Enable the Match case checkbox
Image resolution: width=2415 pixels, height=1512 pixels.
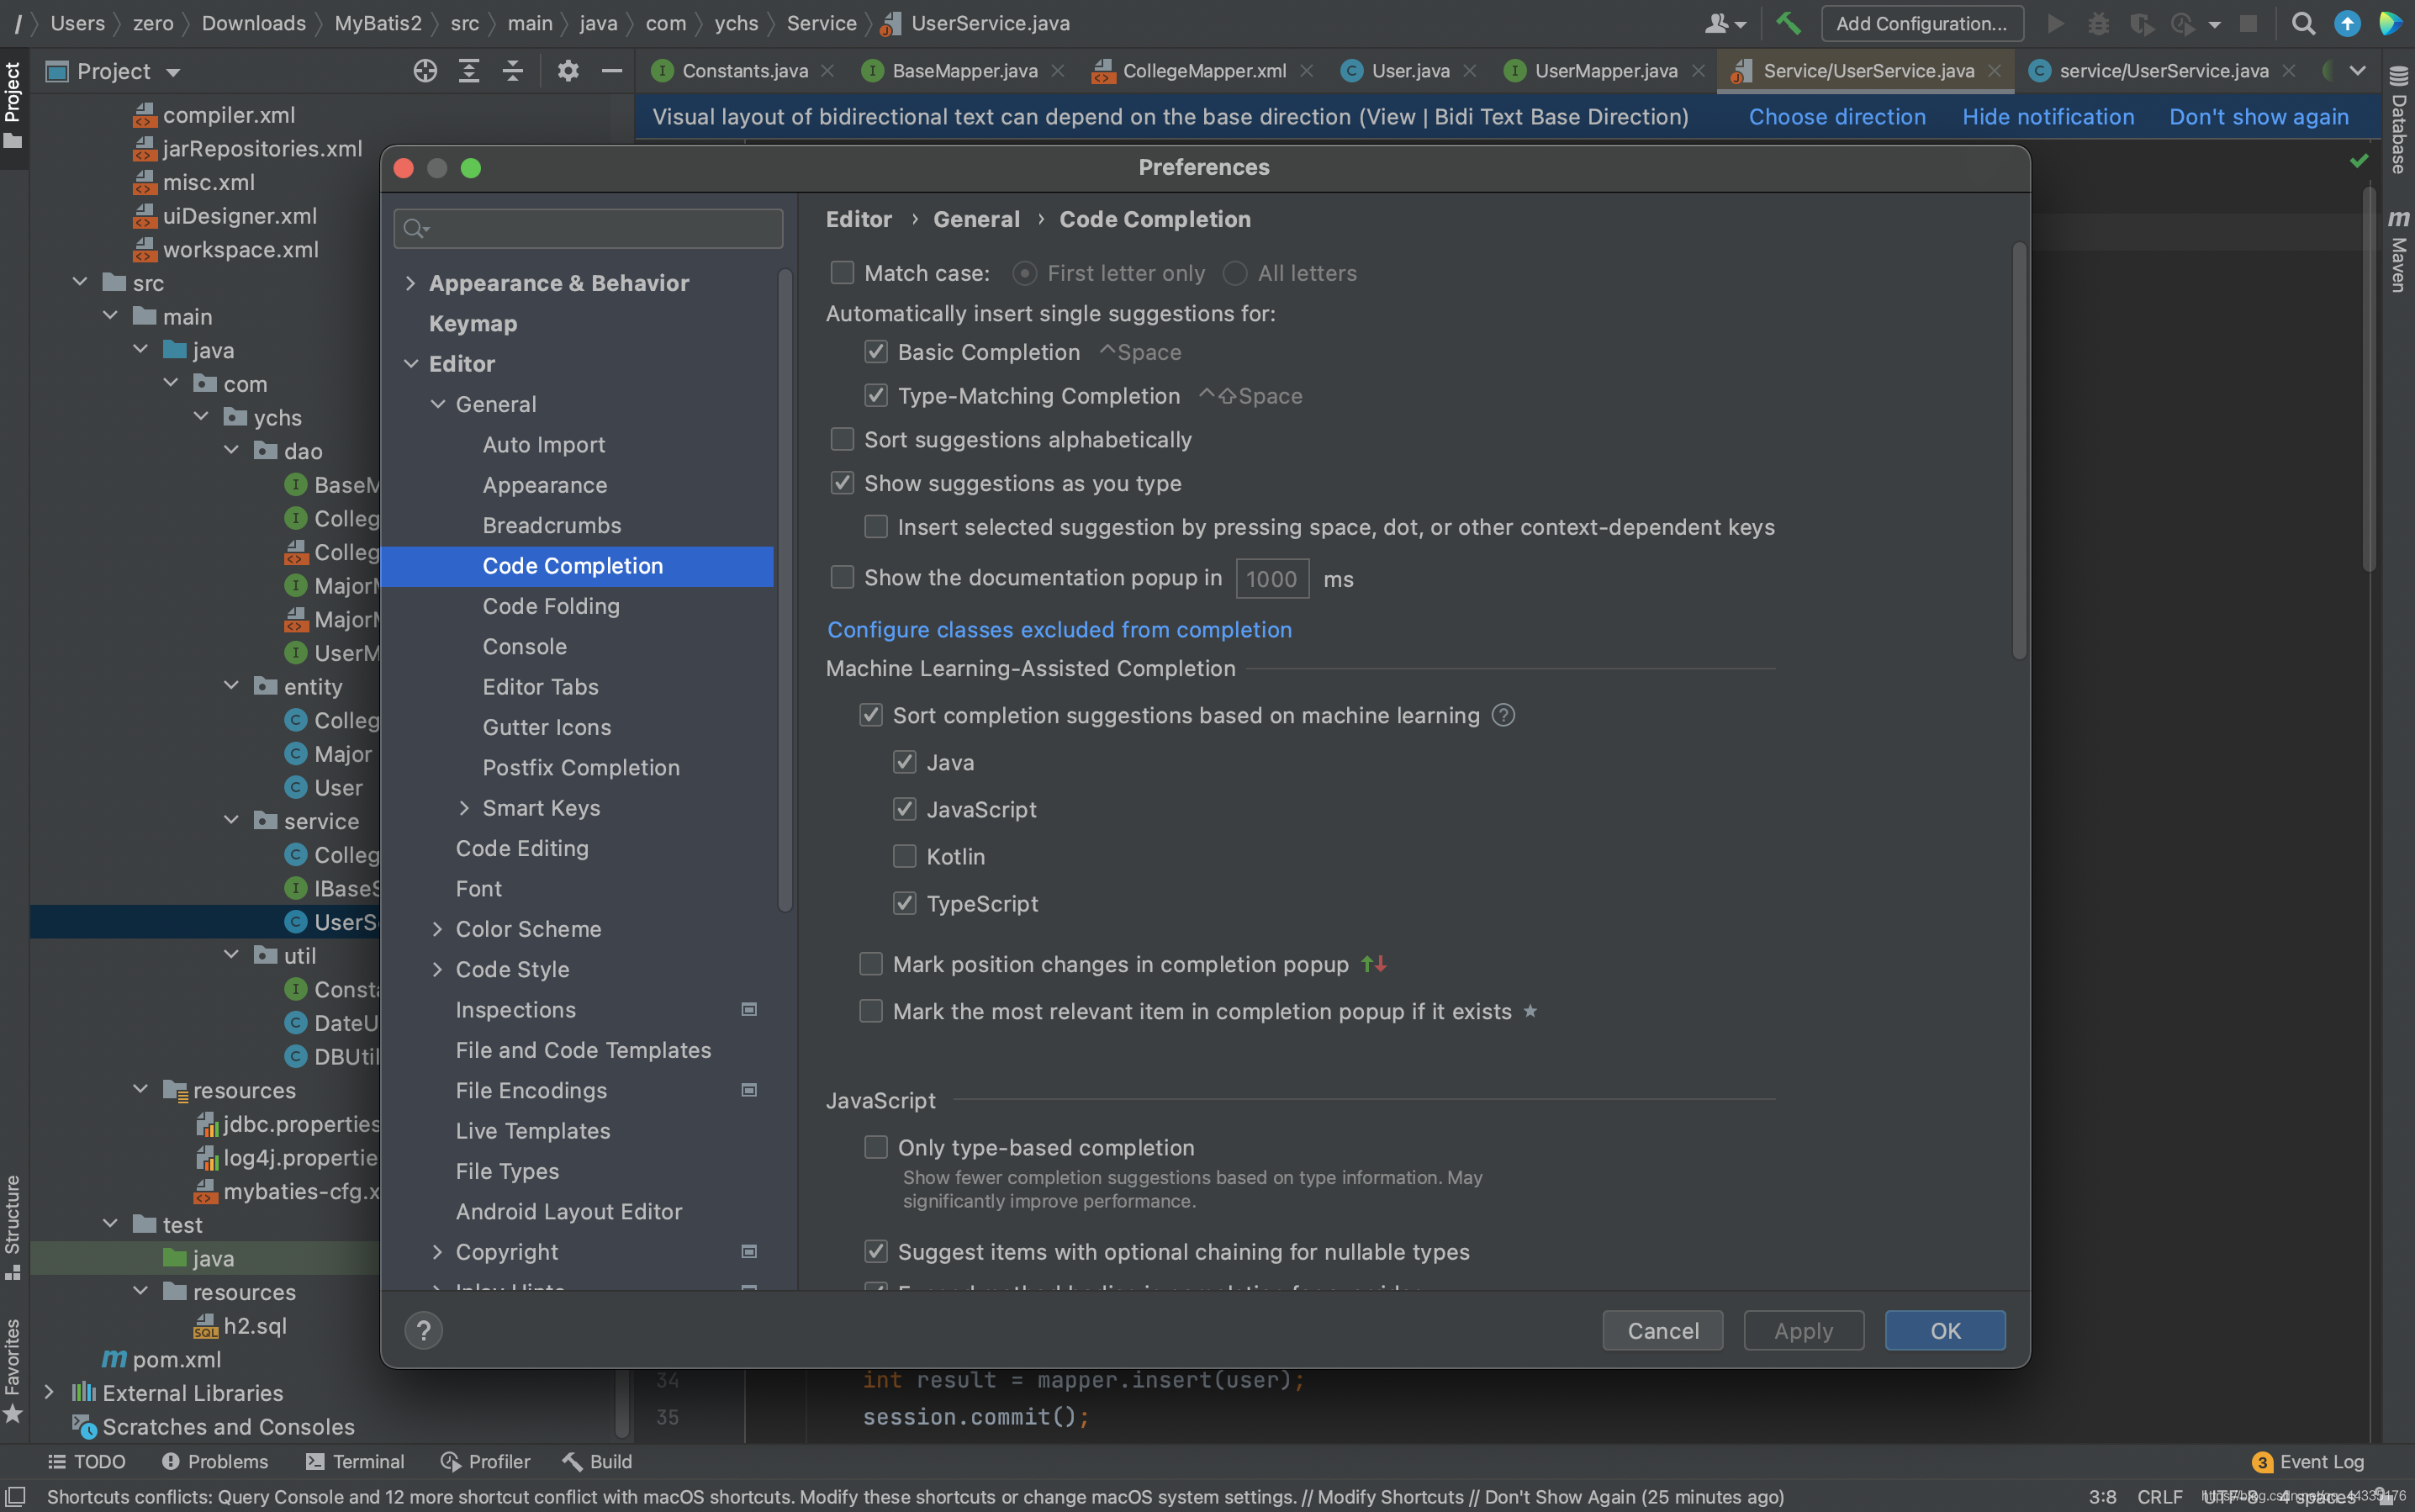click(x=842, y=273)
